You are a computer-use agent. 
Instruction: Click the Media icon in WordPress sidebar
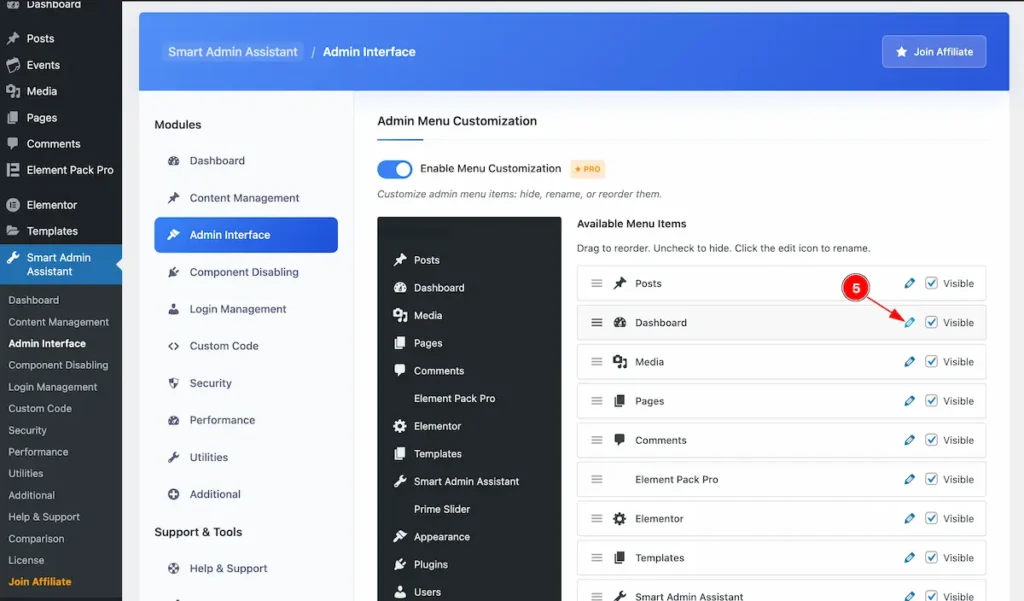(13, 91)
